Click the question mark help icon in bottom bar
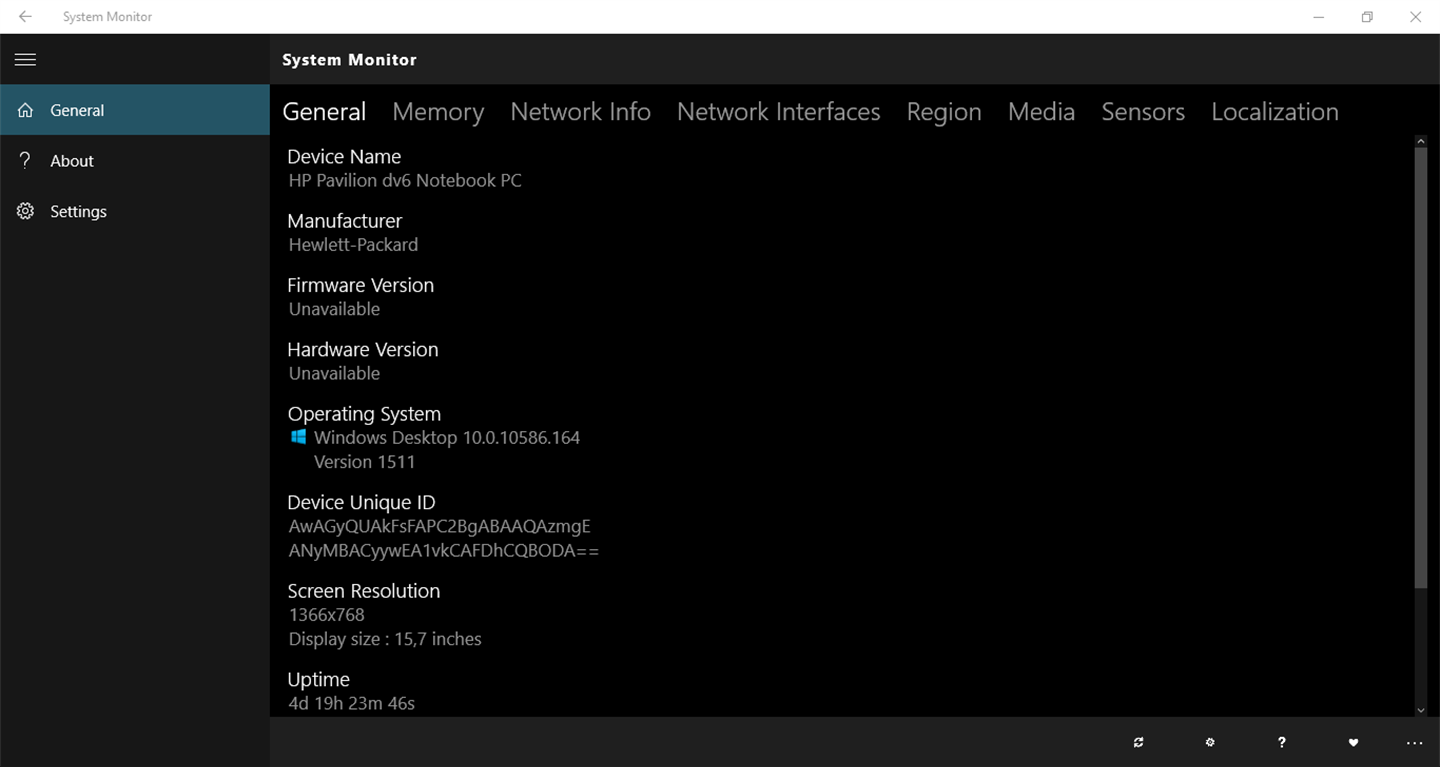Screen dimensions: 1440x767 (1282, 742)
